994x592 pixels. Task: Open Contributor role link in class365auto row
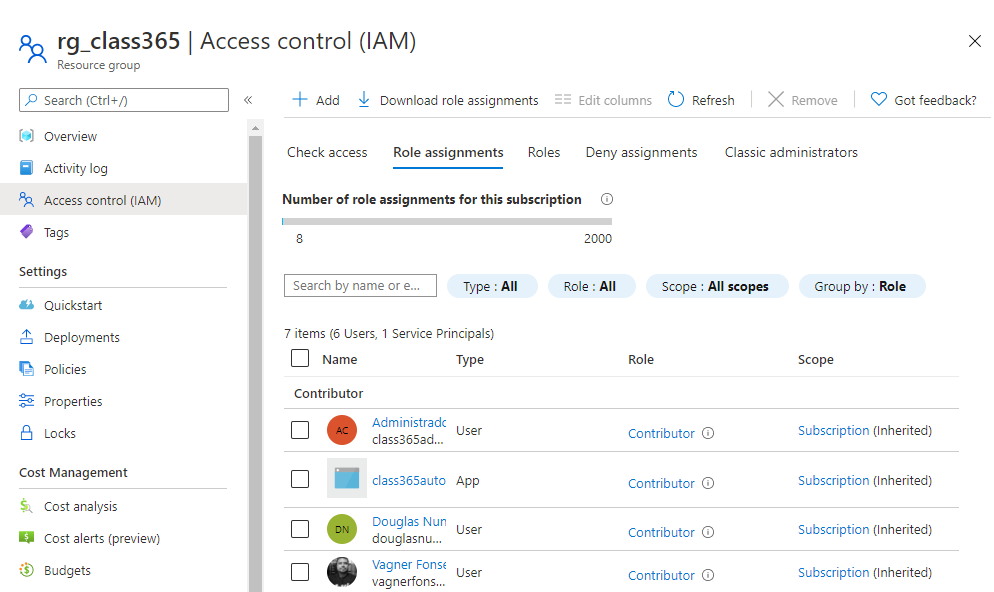tap(661, 483)
